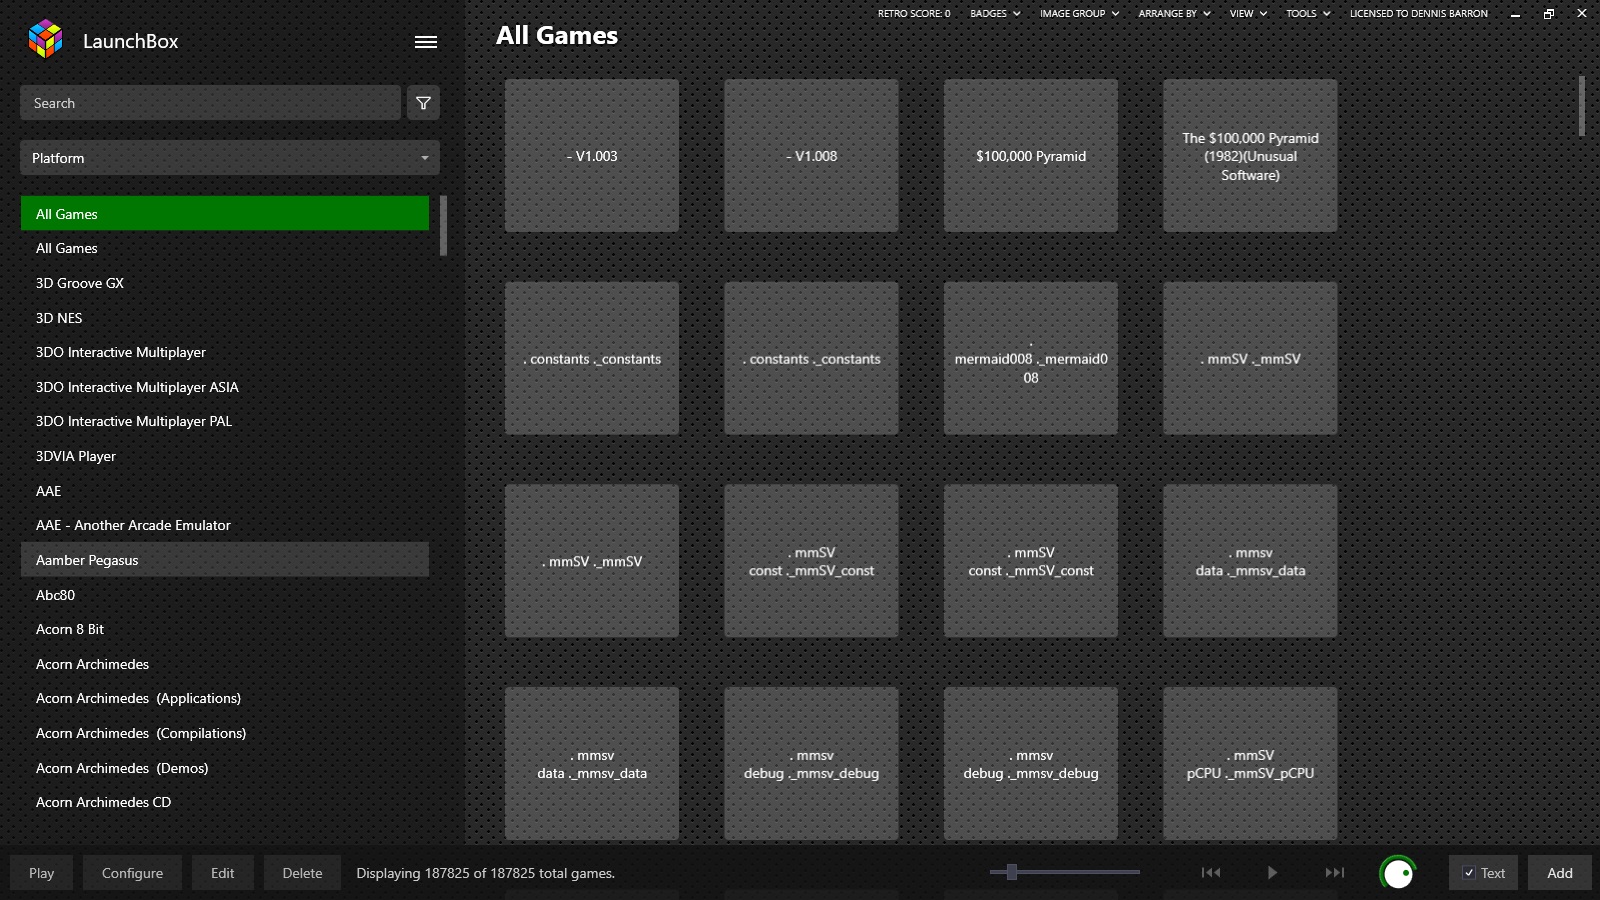The image size is (1600, 900).
Task: Click the LaunchBox cube logo
Action: click(45, 40)
